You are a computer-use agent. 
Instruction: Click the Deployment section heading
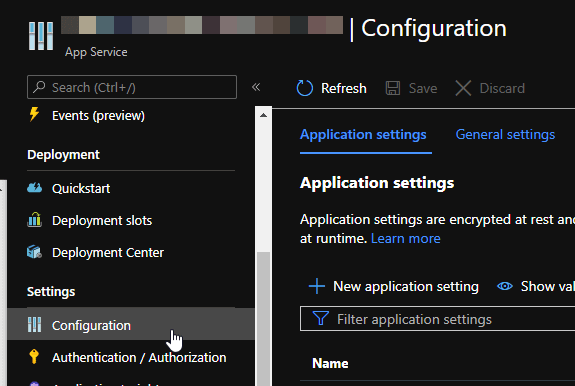[x=63, y=155]
